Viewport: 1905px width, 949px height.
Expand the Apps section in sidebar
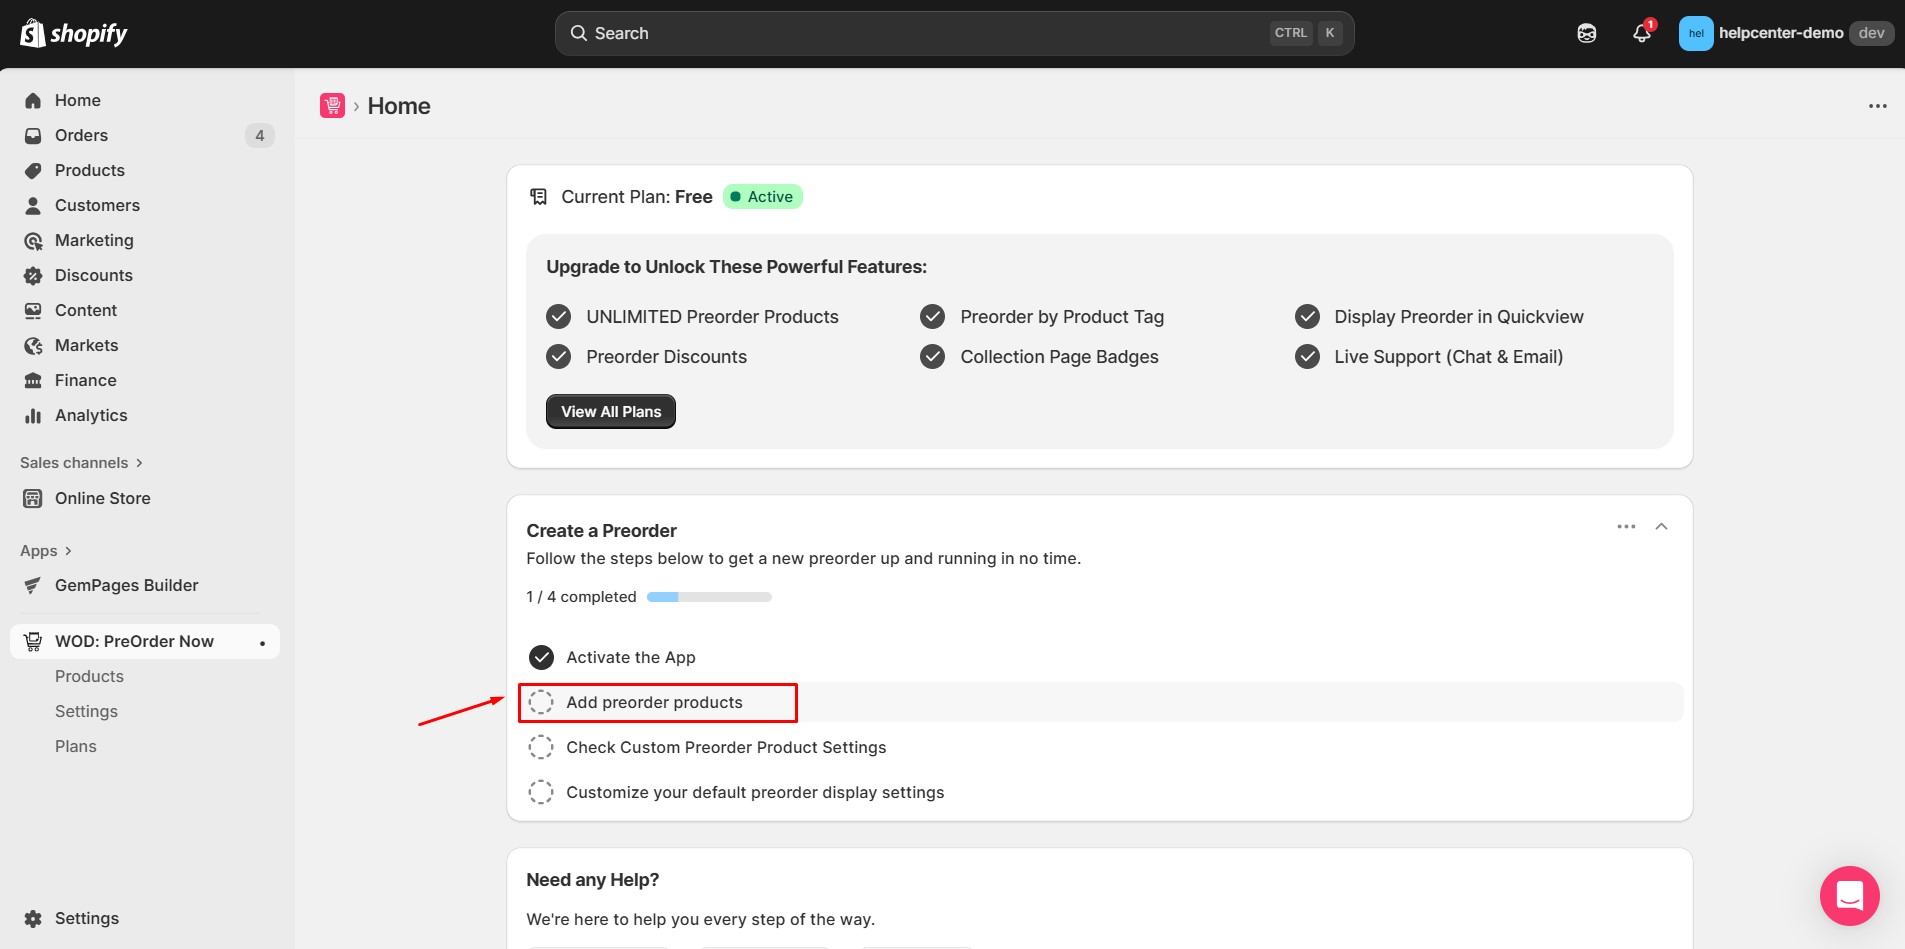click(46, 551)
